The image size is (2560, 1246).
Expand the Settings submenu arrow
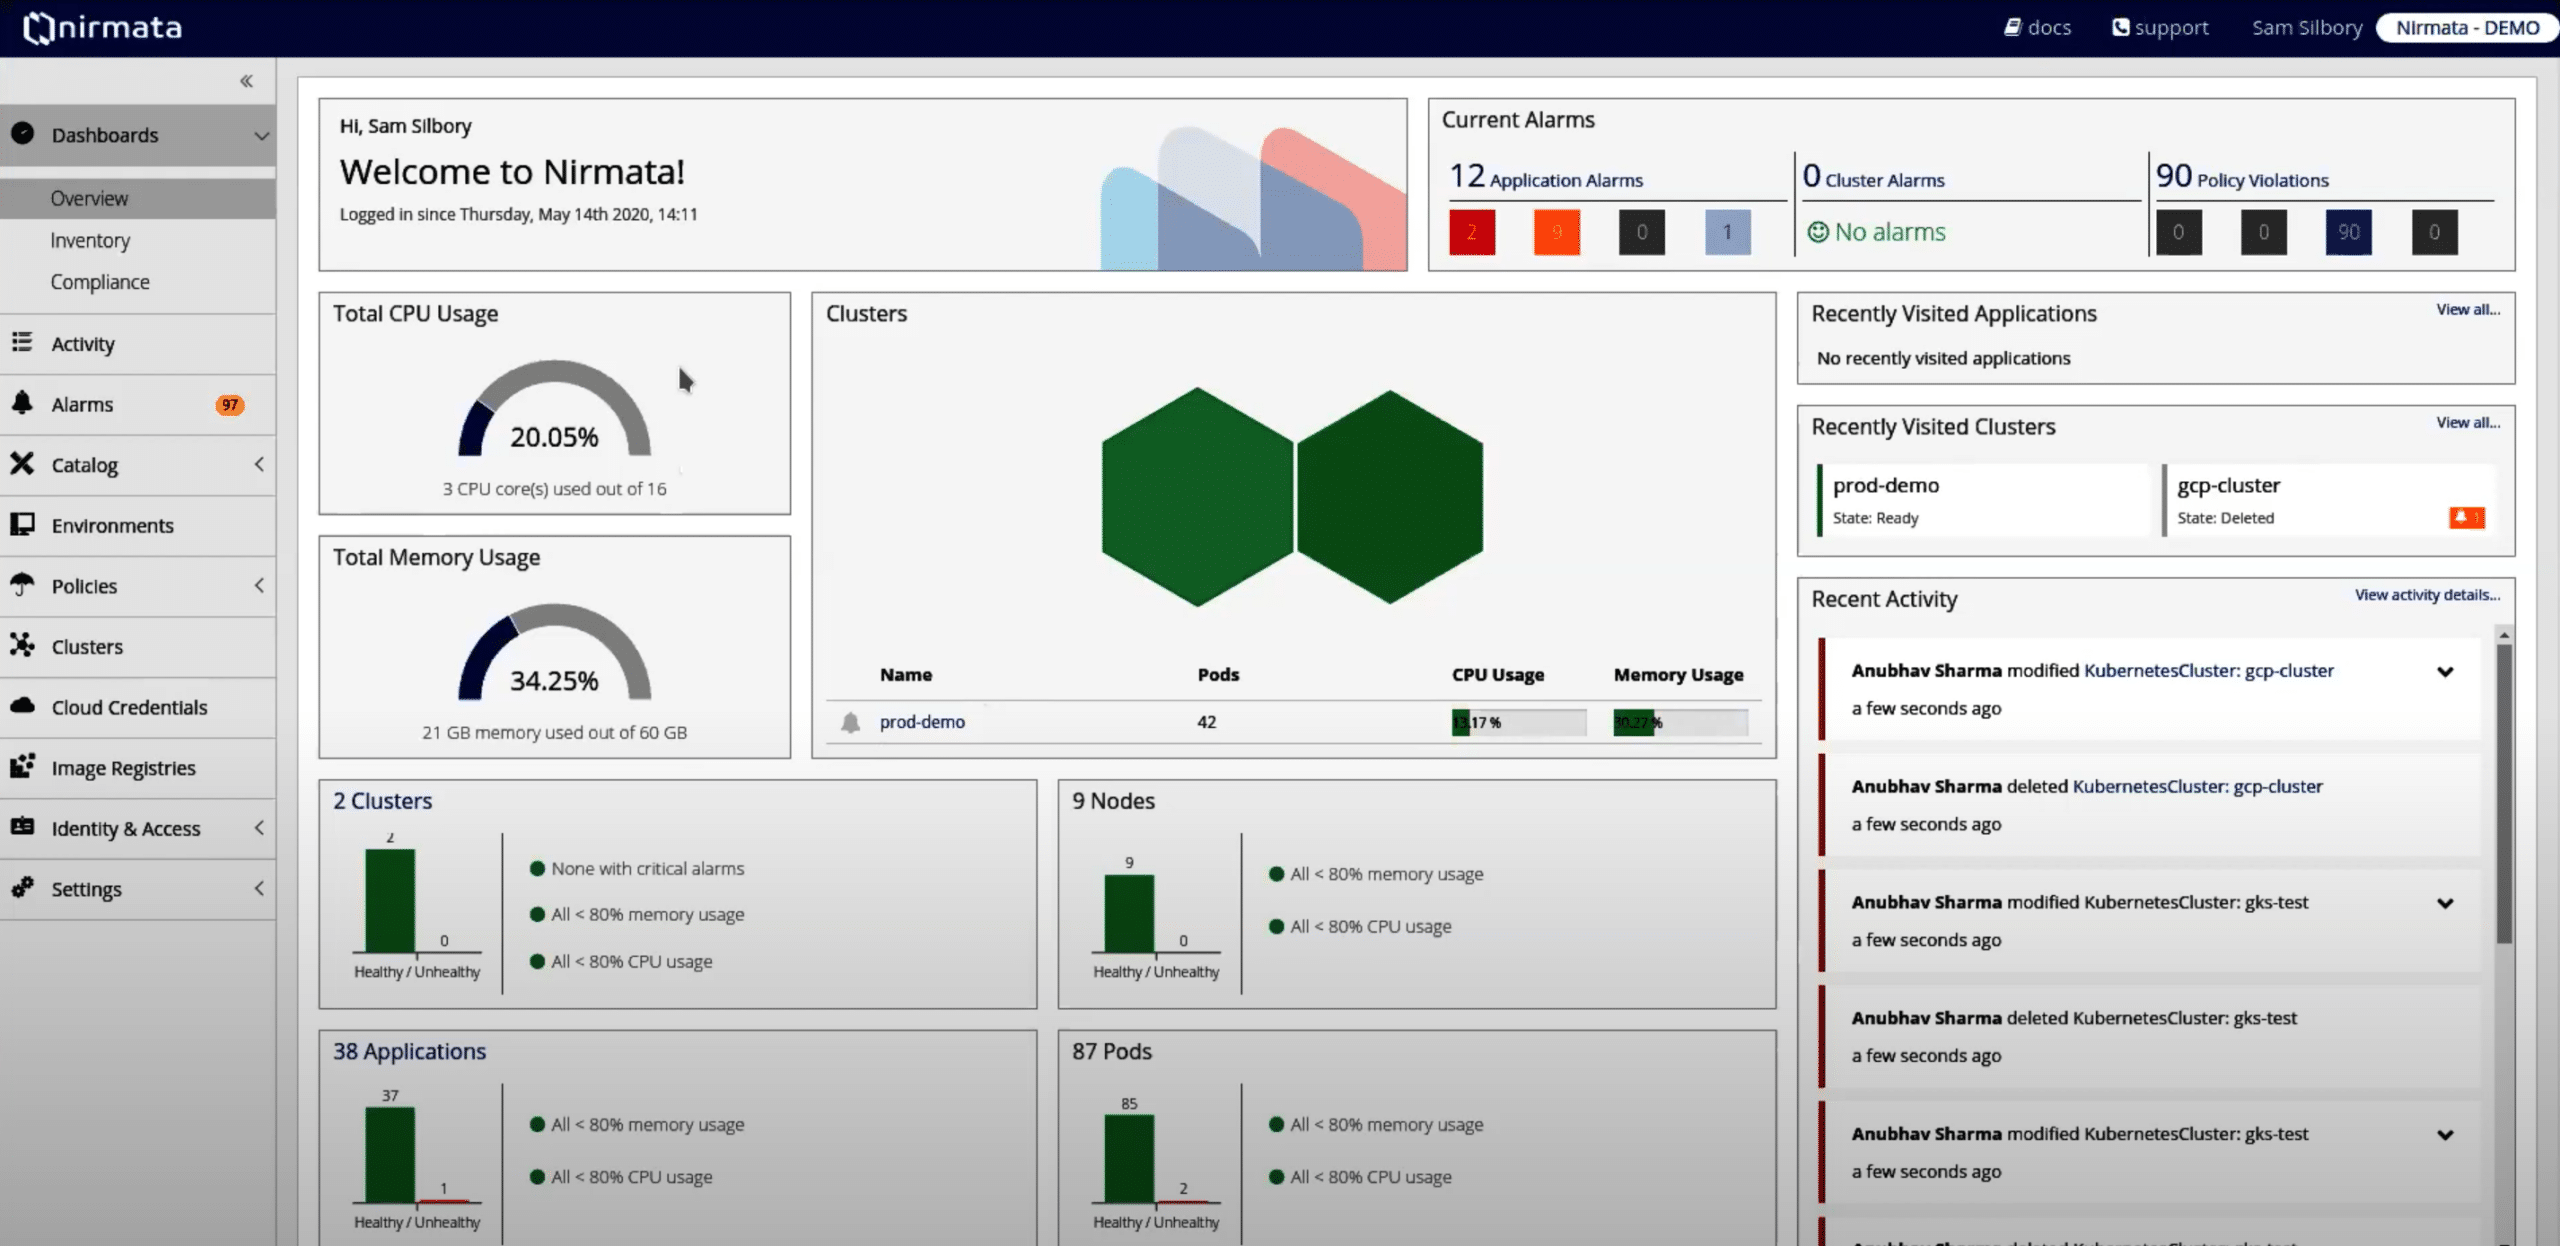point(259,888)
